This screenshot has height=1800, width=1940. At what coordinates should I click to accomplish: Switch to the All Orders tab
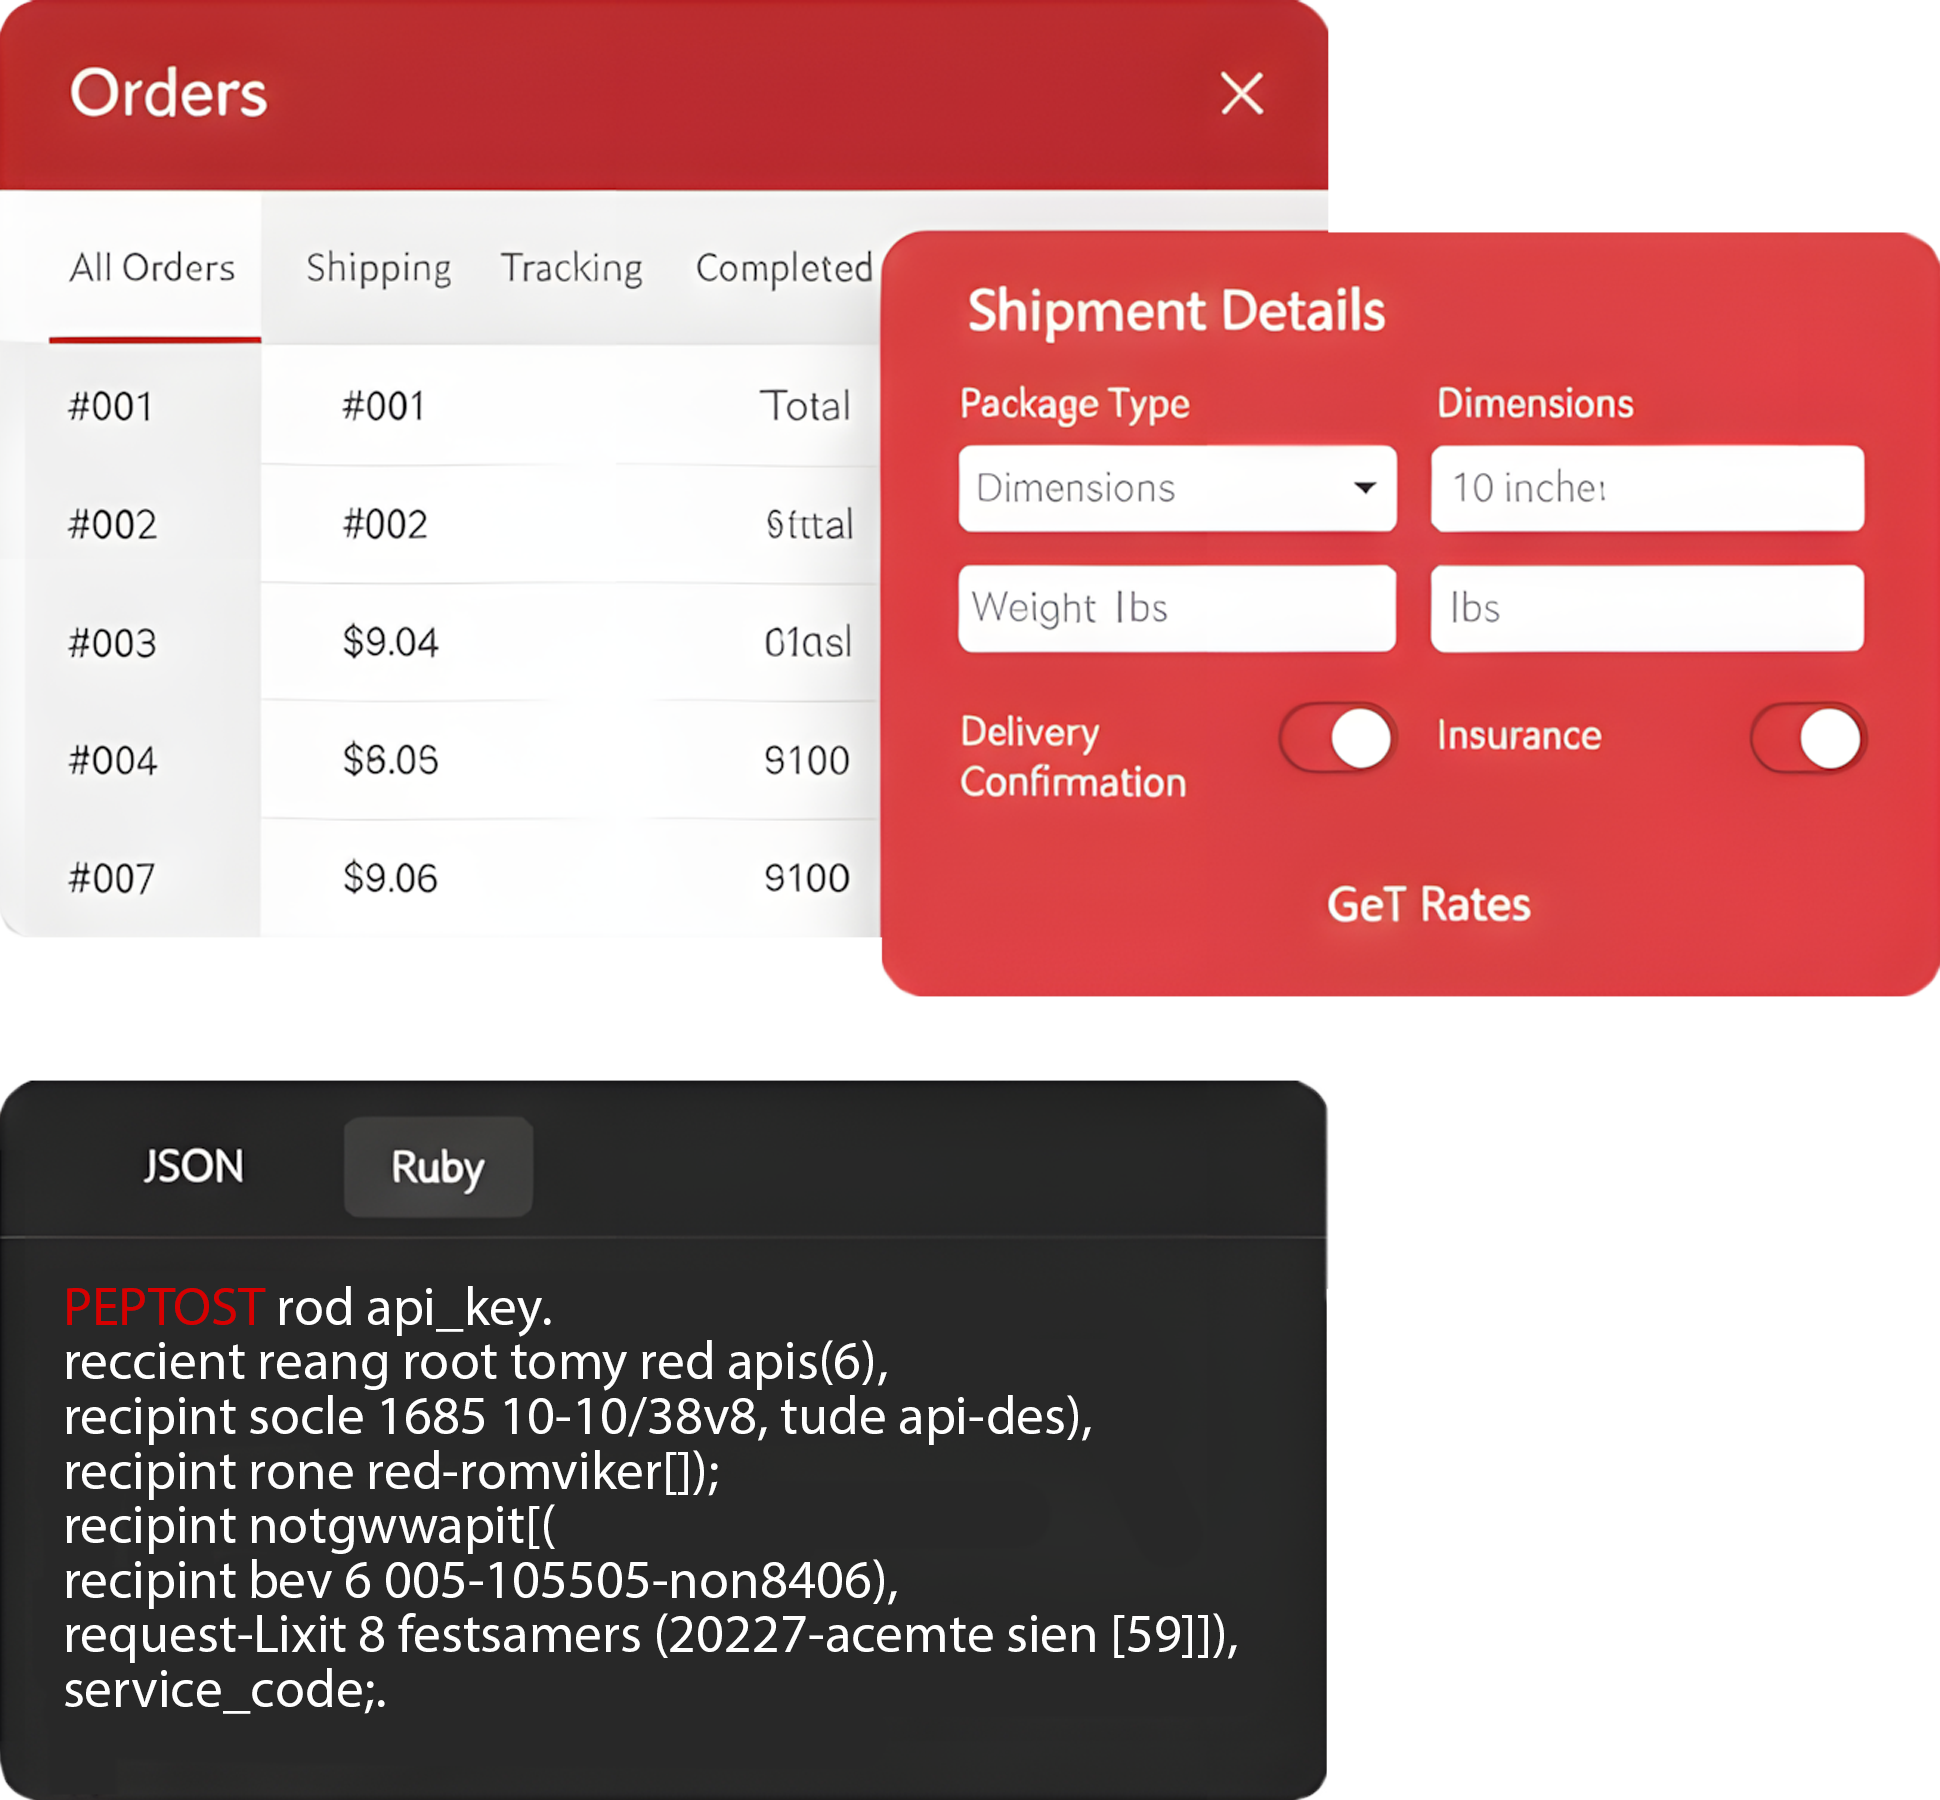[x=152, y=268]
